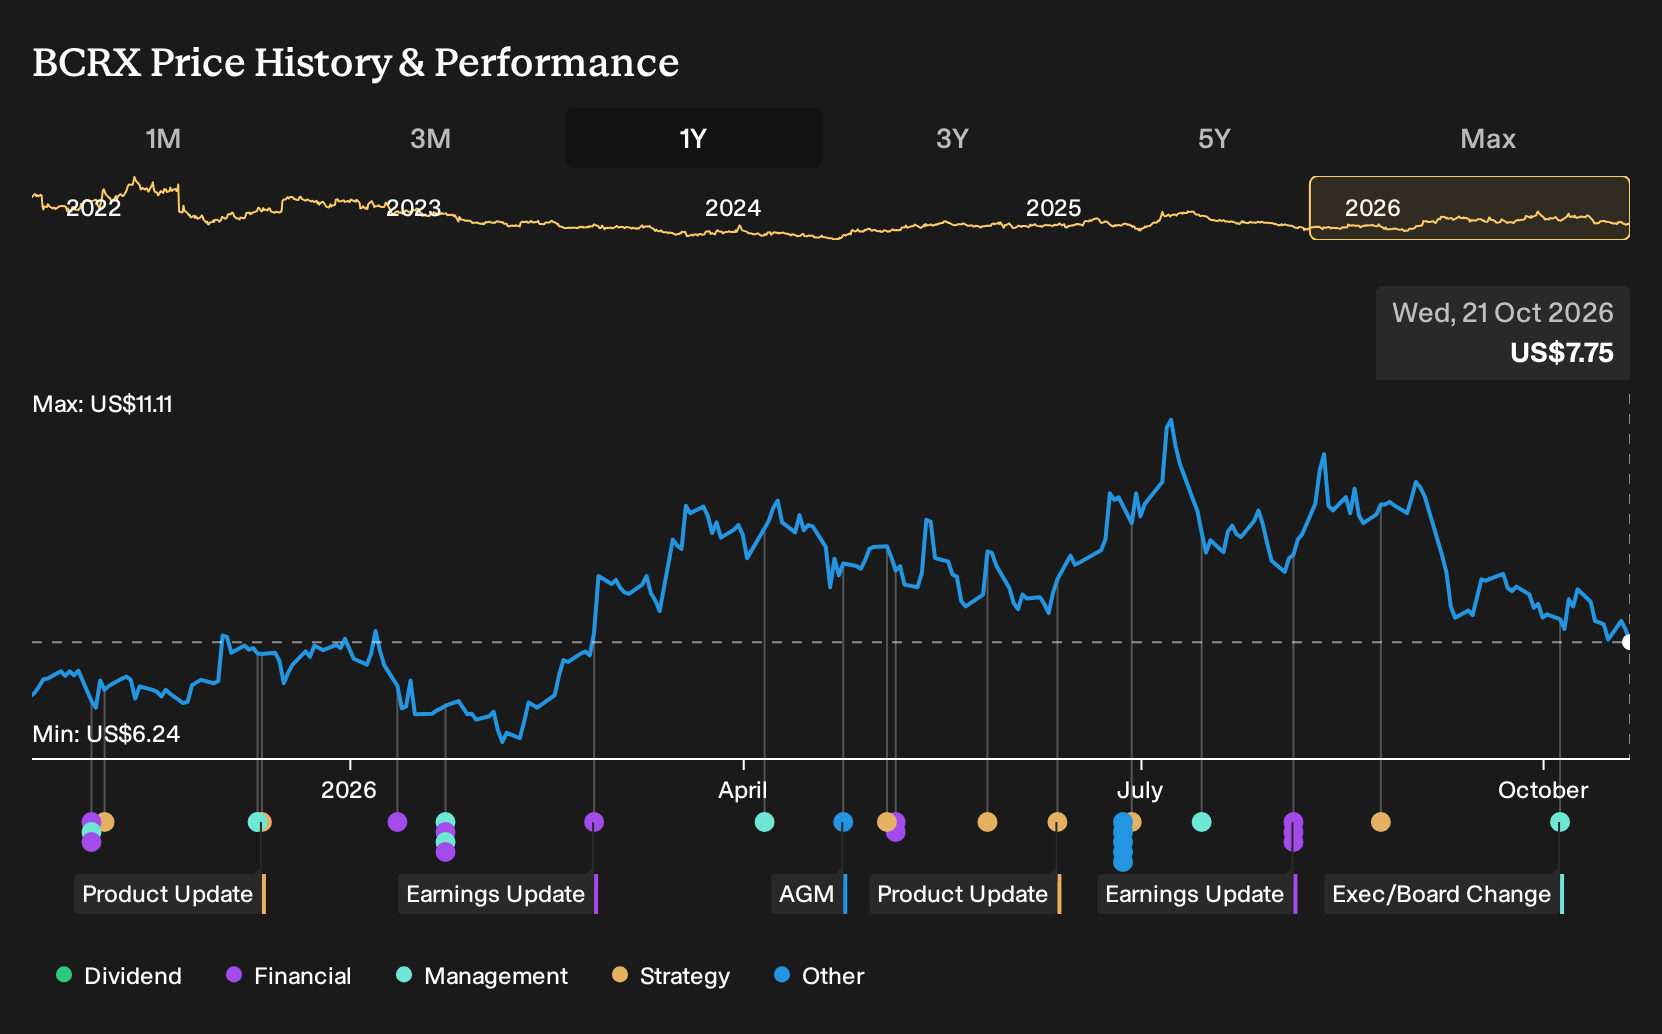This screenshot has height=1034, width=1662.
Task: Click lone orange Strategy marker before October
Action: tap(1380, 822)
